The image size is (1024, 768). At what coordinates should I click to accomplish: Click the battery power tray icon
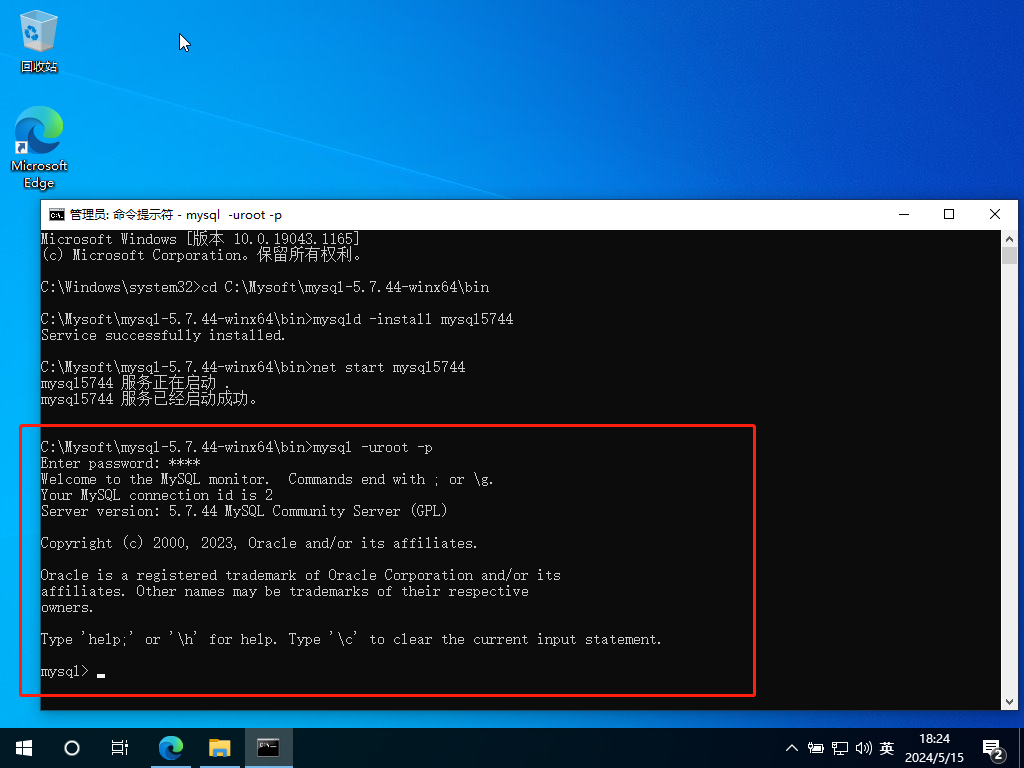point(816,748)
